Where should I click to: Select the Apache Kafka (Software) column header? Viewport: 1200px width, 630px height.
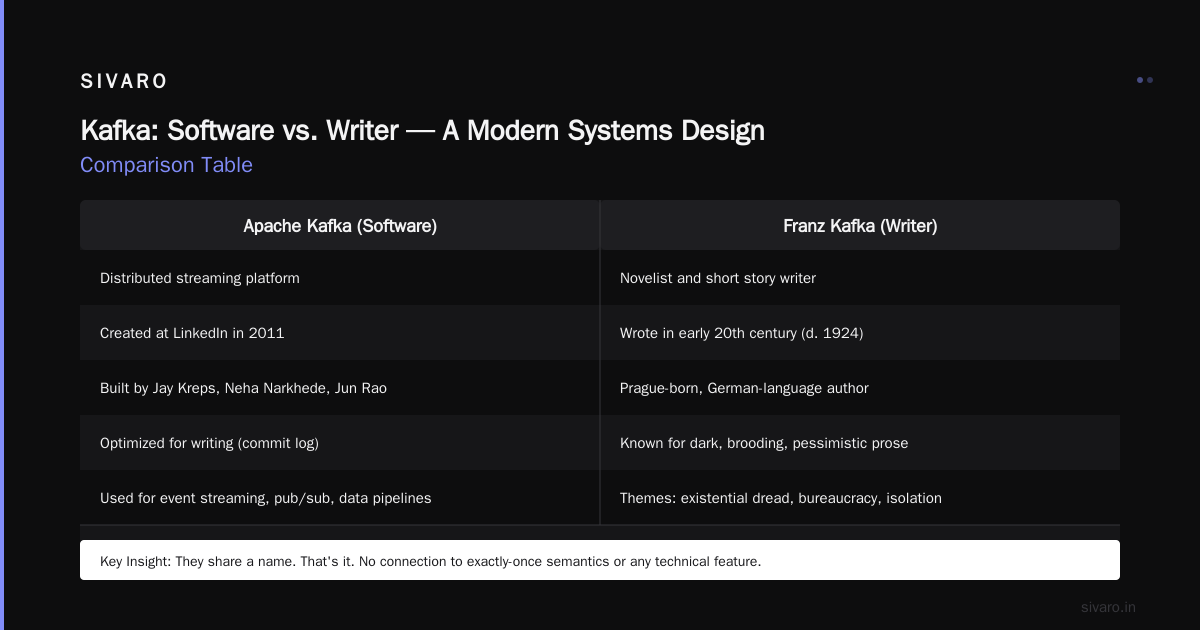(x=340, y=225)
